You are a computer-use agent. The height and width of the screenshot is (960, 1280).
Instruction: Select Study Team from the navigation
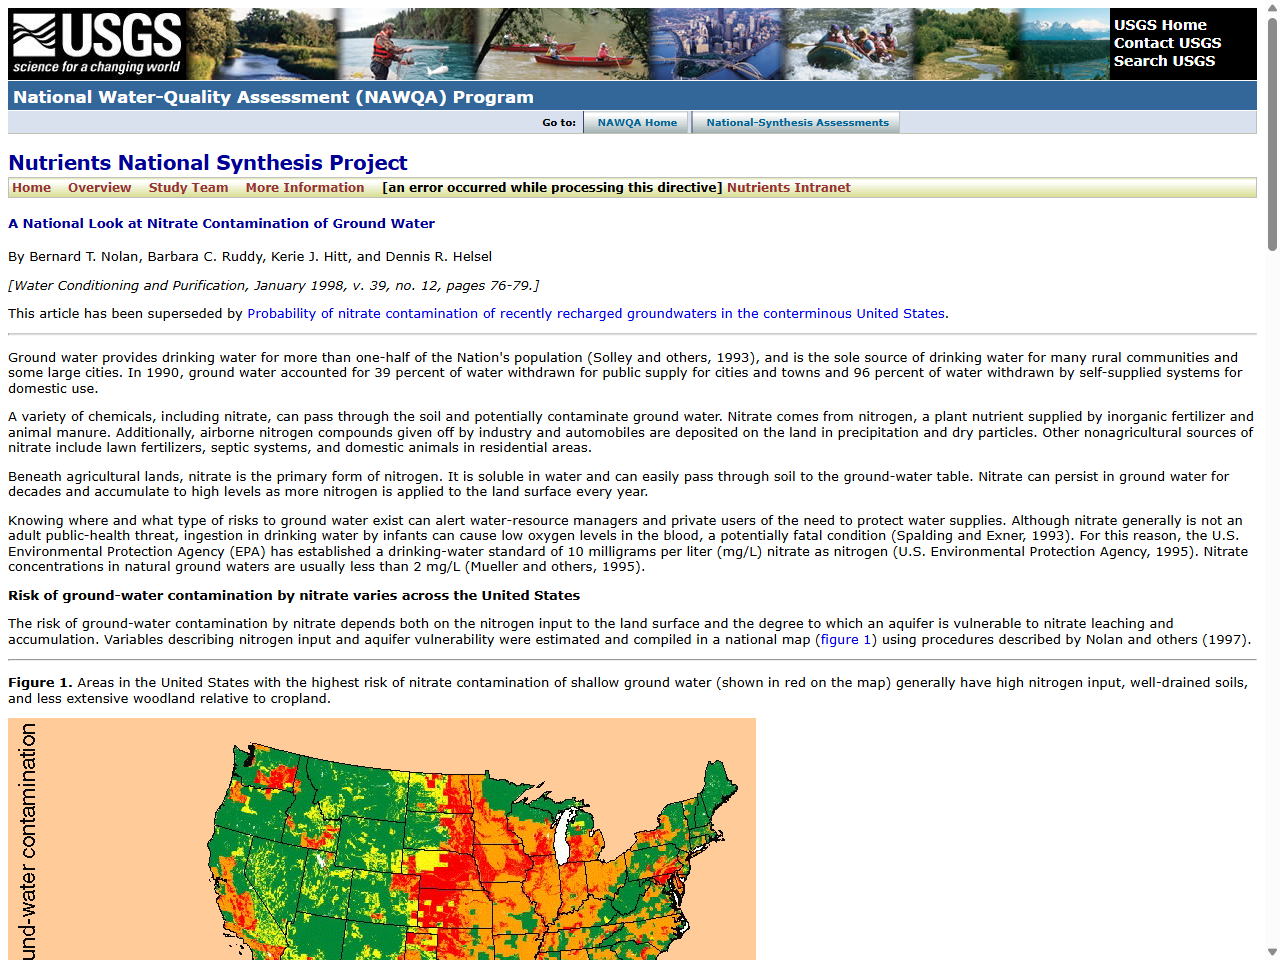tap(188, 187)
